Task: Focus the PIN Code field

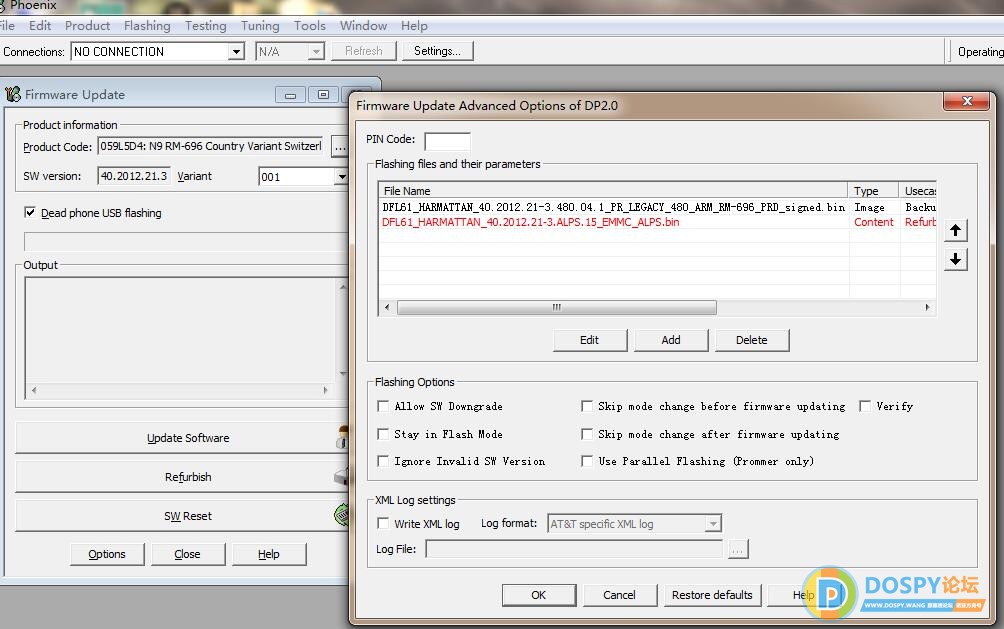Action: pos(448,141)
